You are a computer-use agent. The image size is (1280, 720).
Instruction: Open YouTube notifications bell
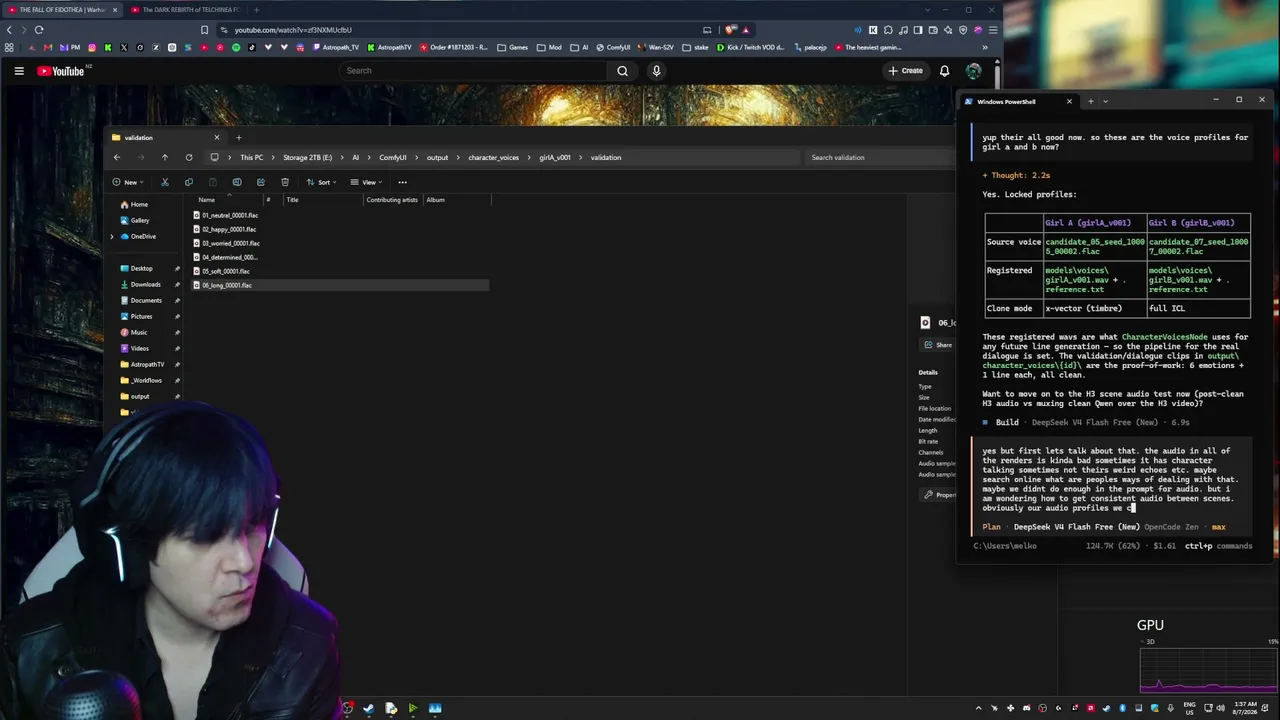pos(944,71)
